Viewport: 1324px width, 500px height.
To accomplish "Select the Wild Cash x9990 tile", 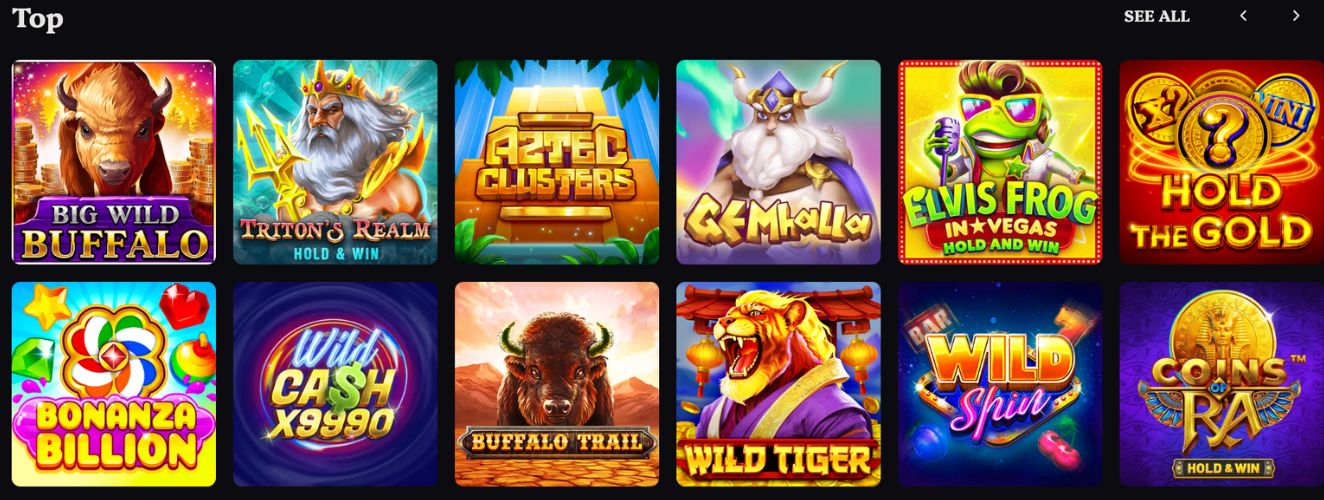I will click(x=335, y=384).
